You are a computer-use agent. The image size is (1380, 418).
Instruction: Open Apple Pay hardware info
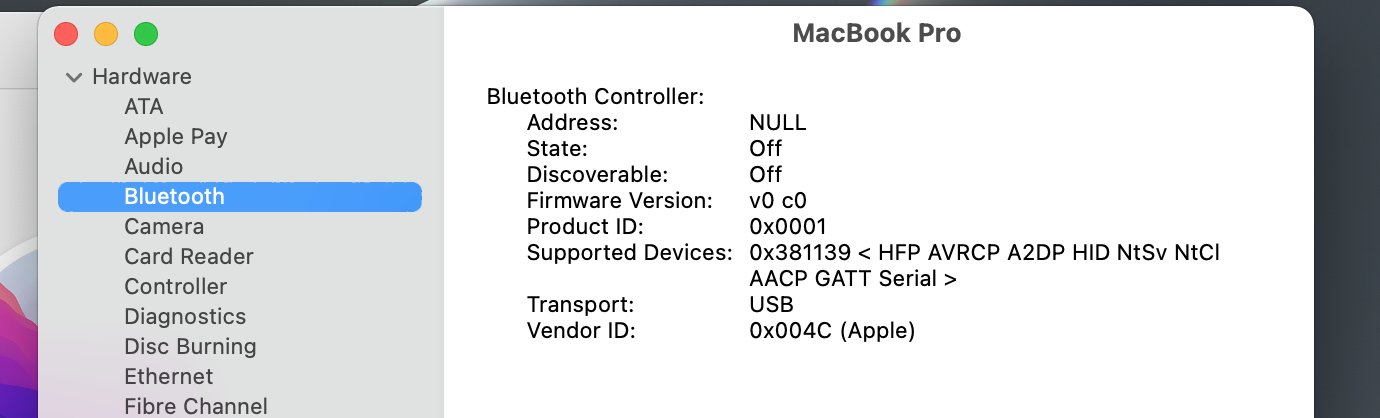[x=175, y=137]
